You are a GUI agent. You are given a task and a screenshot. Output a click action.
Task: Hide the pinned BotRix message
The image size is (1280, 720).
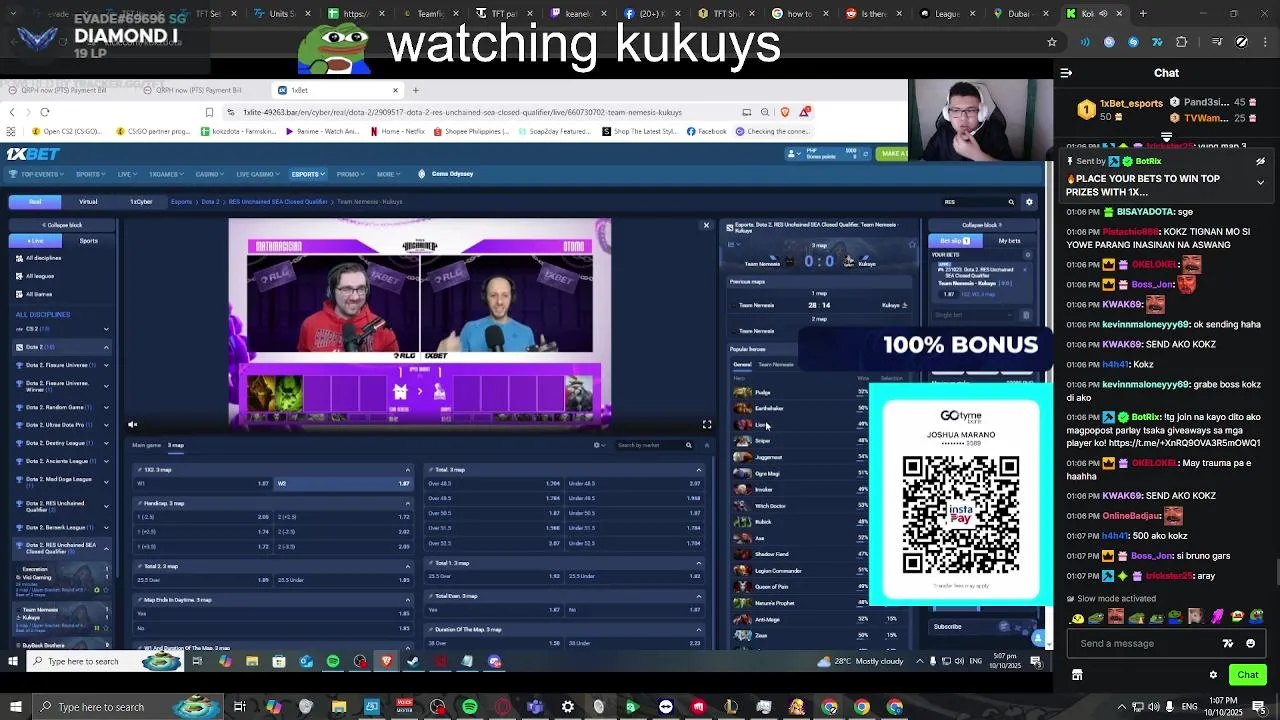(x=1260, y=161)
